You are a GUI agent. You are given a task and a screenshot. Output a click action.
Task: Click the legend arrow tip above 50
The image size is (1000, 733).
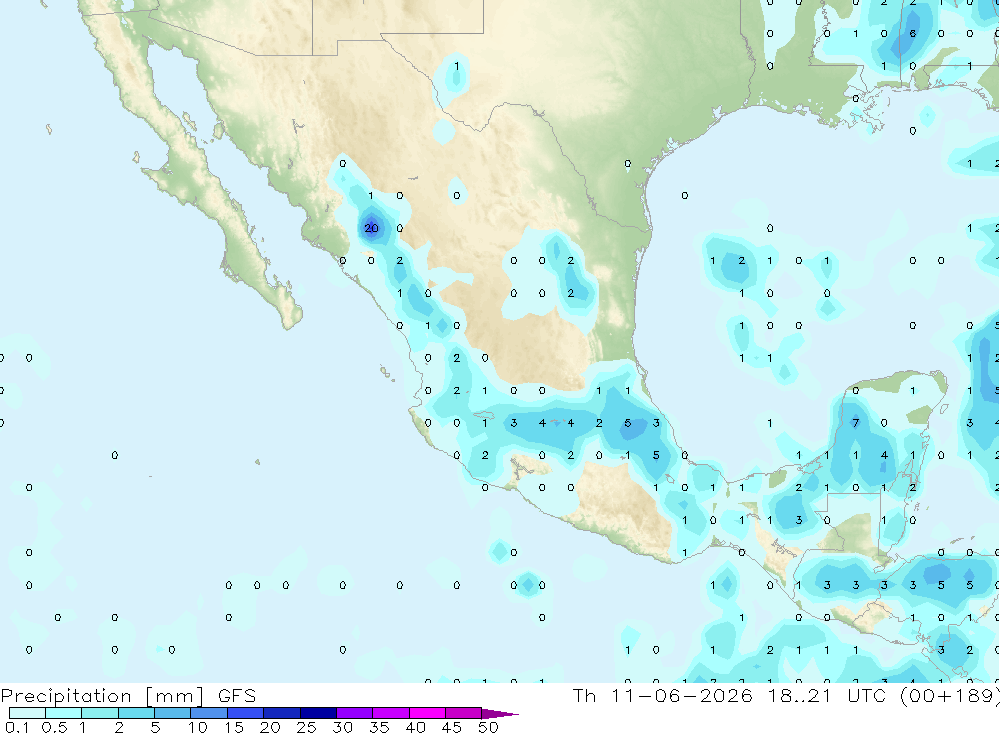(499, 714)
